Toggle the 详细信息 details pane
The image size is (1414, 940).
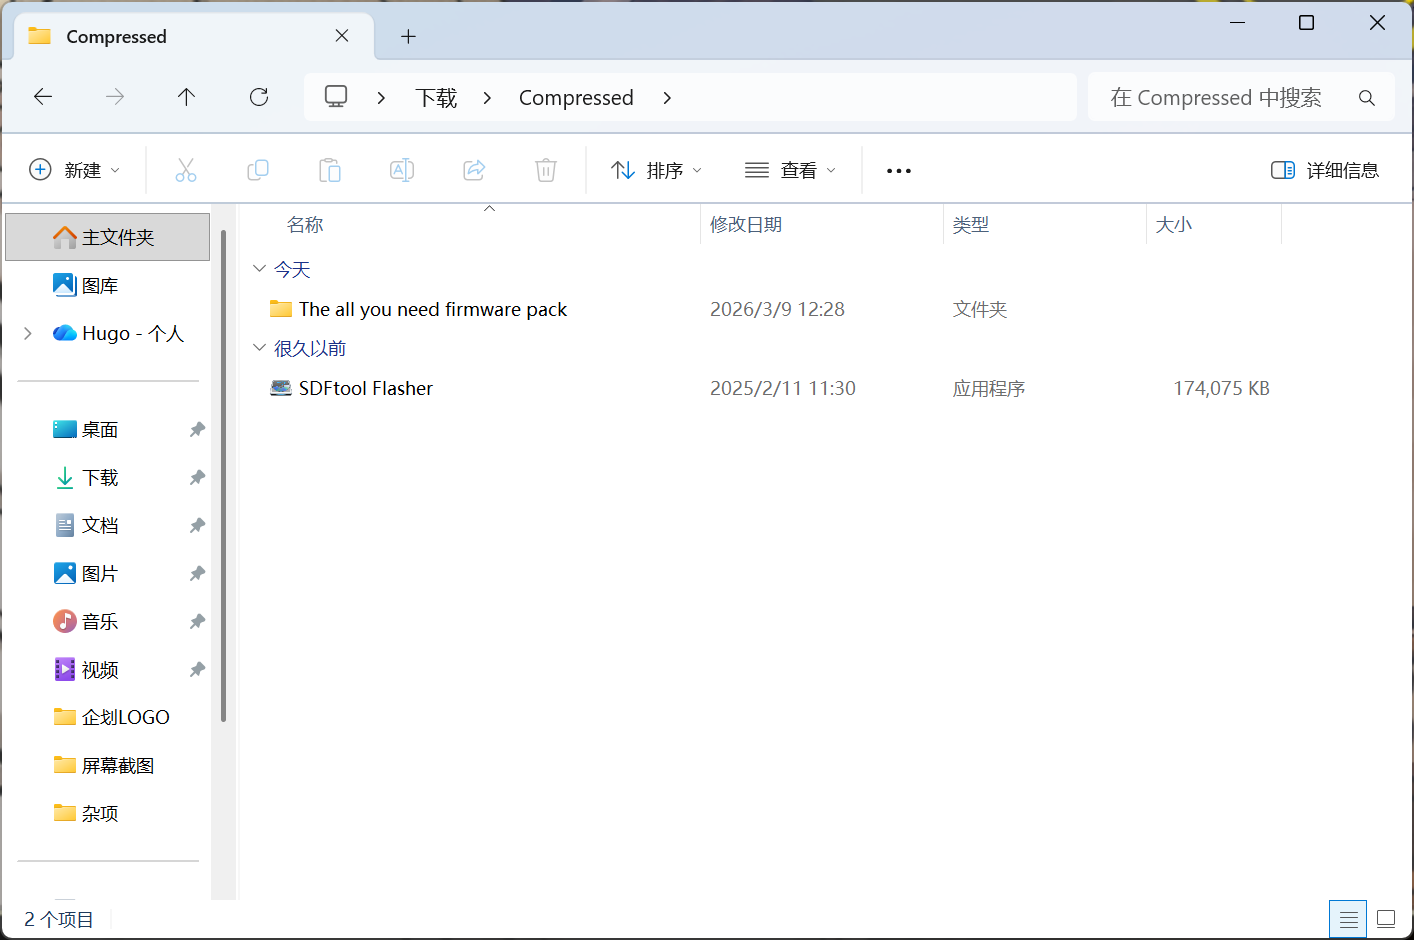click(x=1325, y=170)
